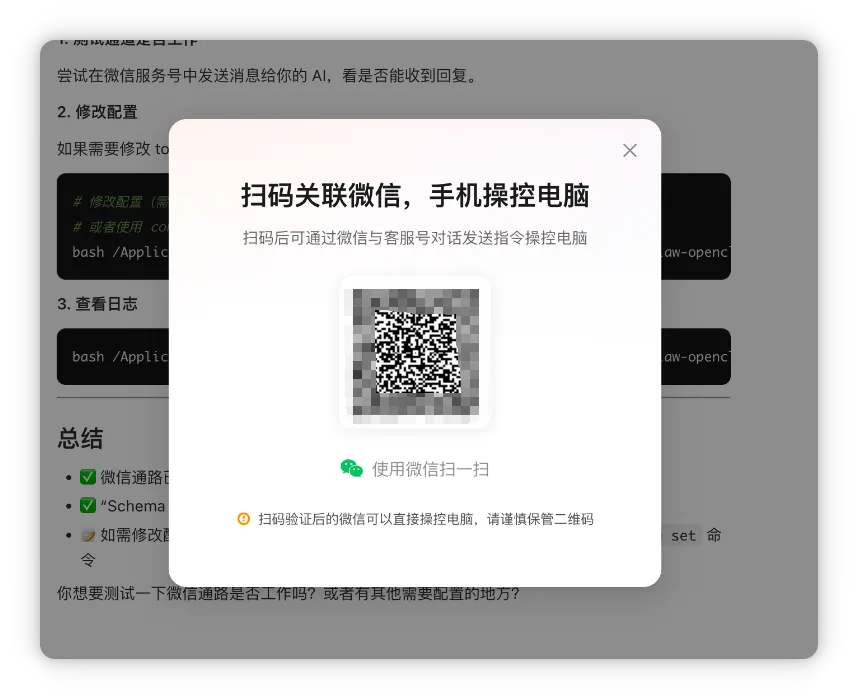Click the '使用微信扫一扫' label

coord(430,469)
